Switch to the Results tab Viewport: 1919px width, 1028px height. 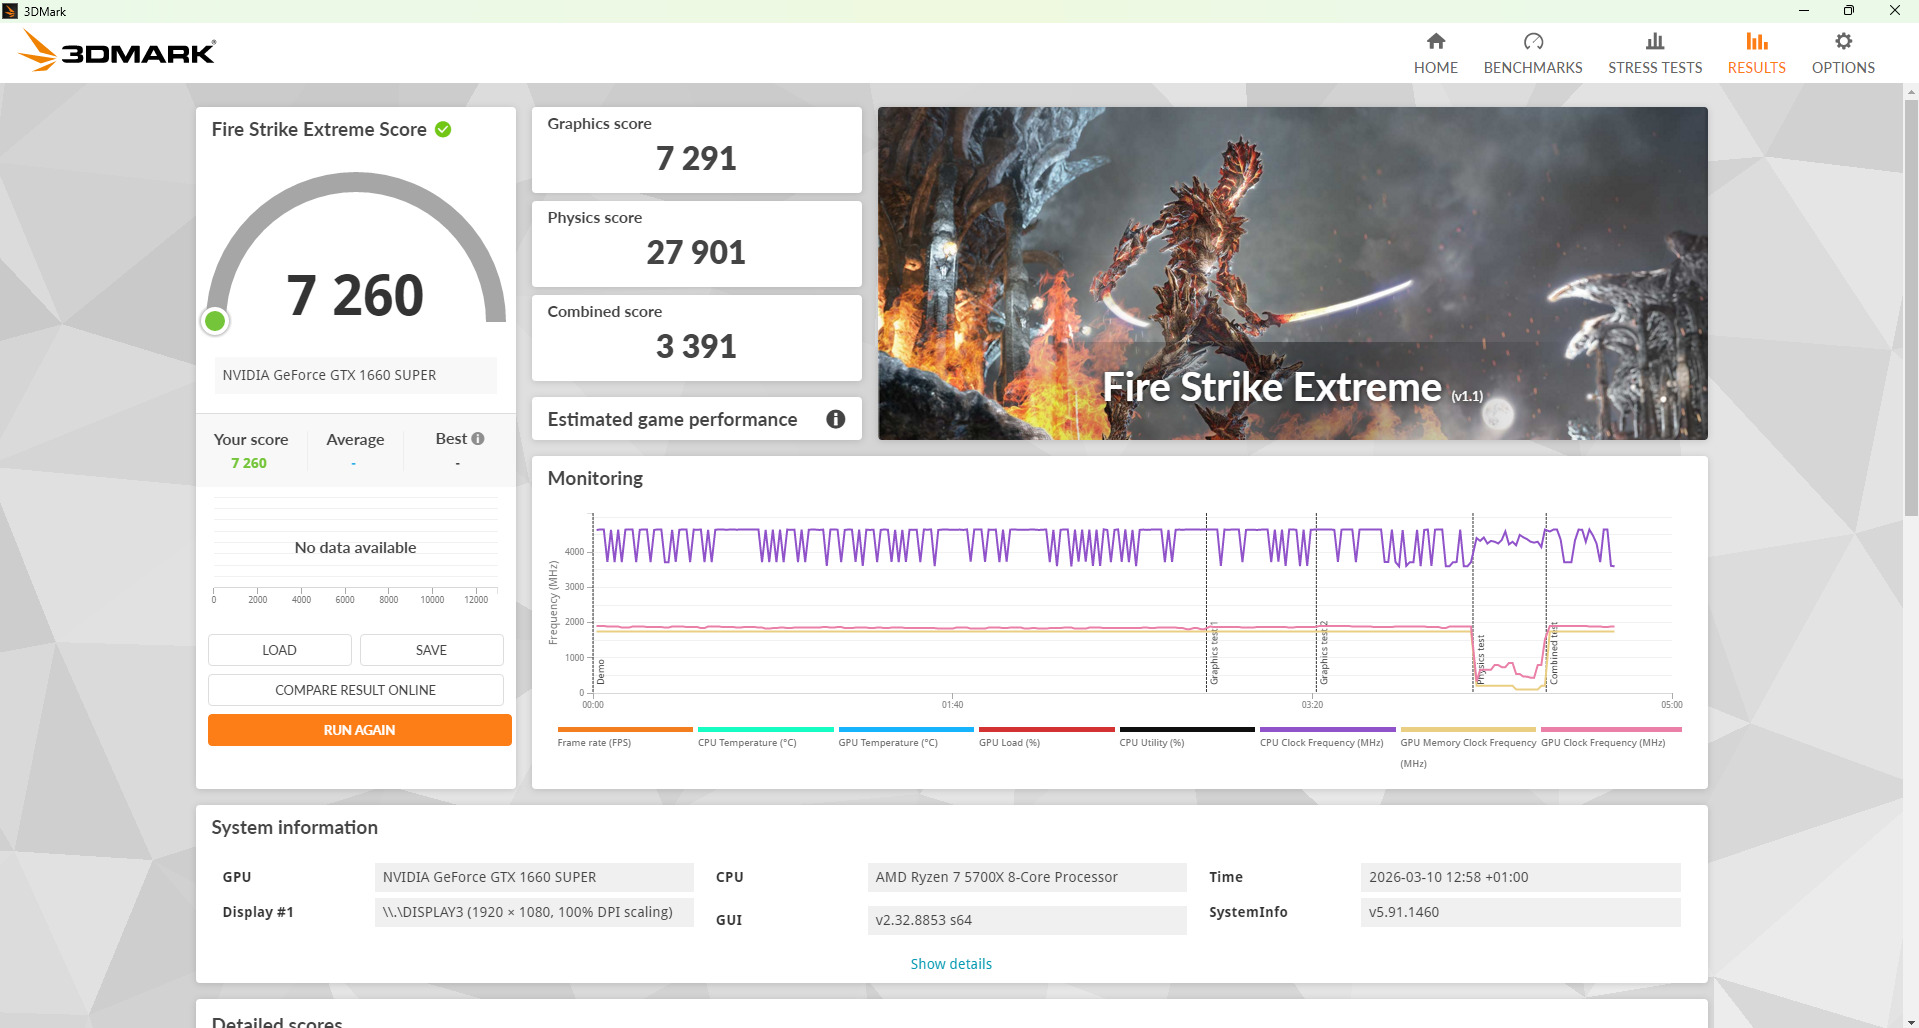(1756, 53)
